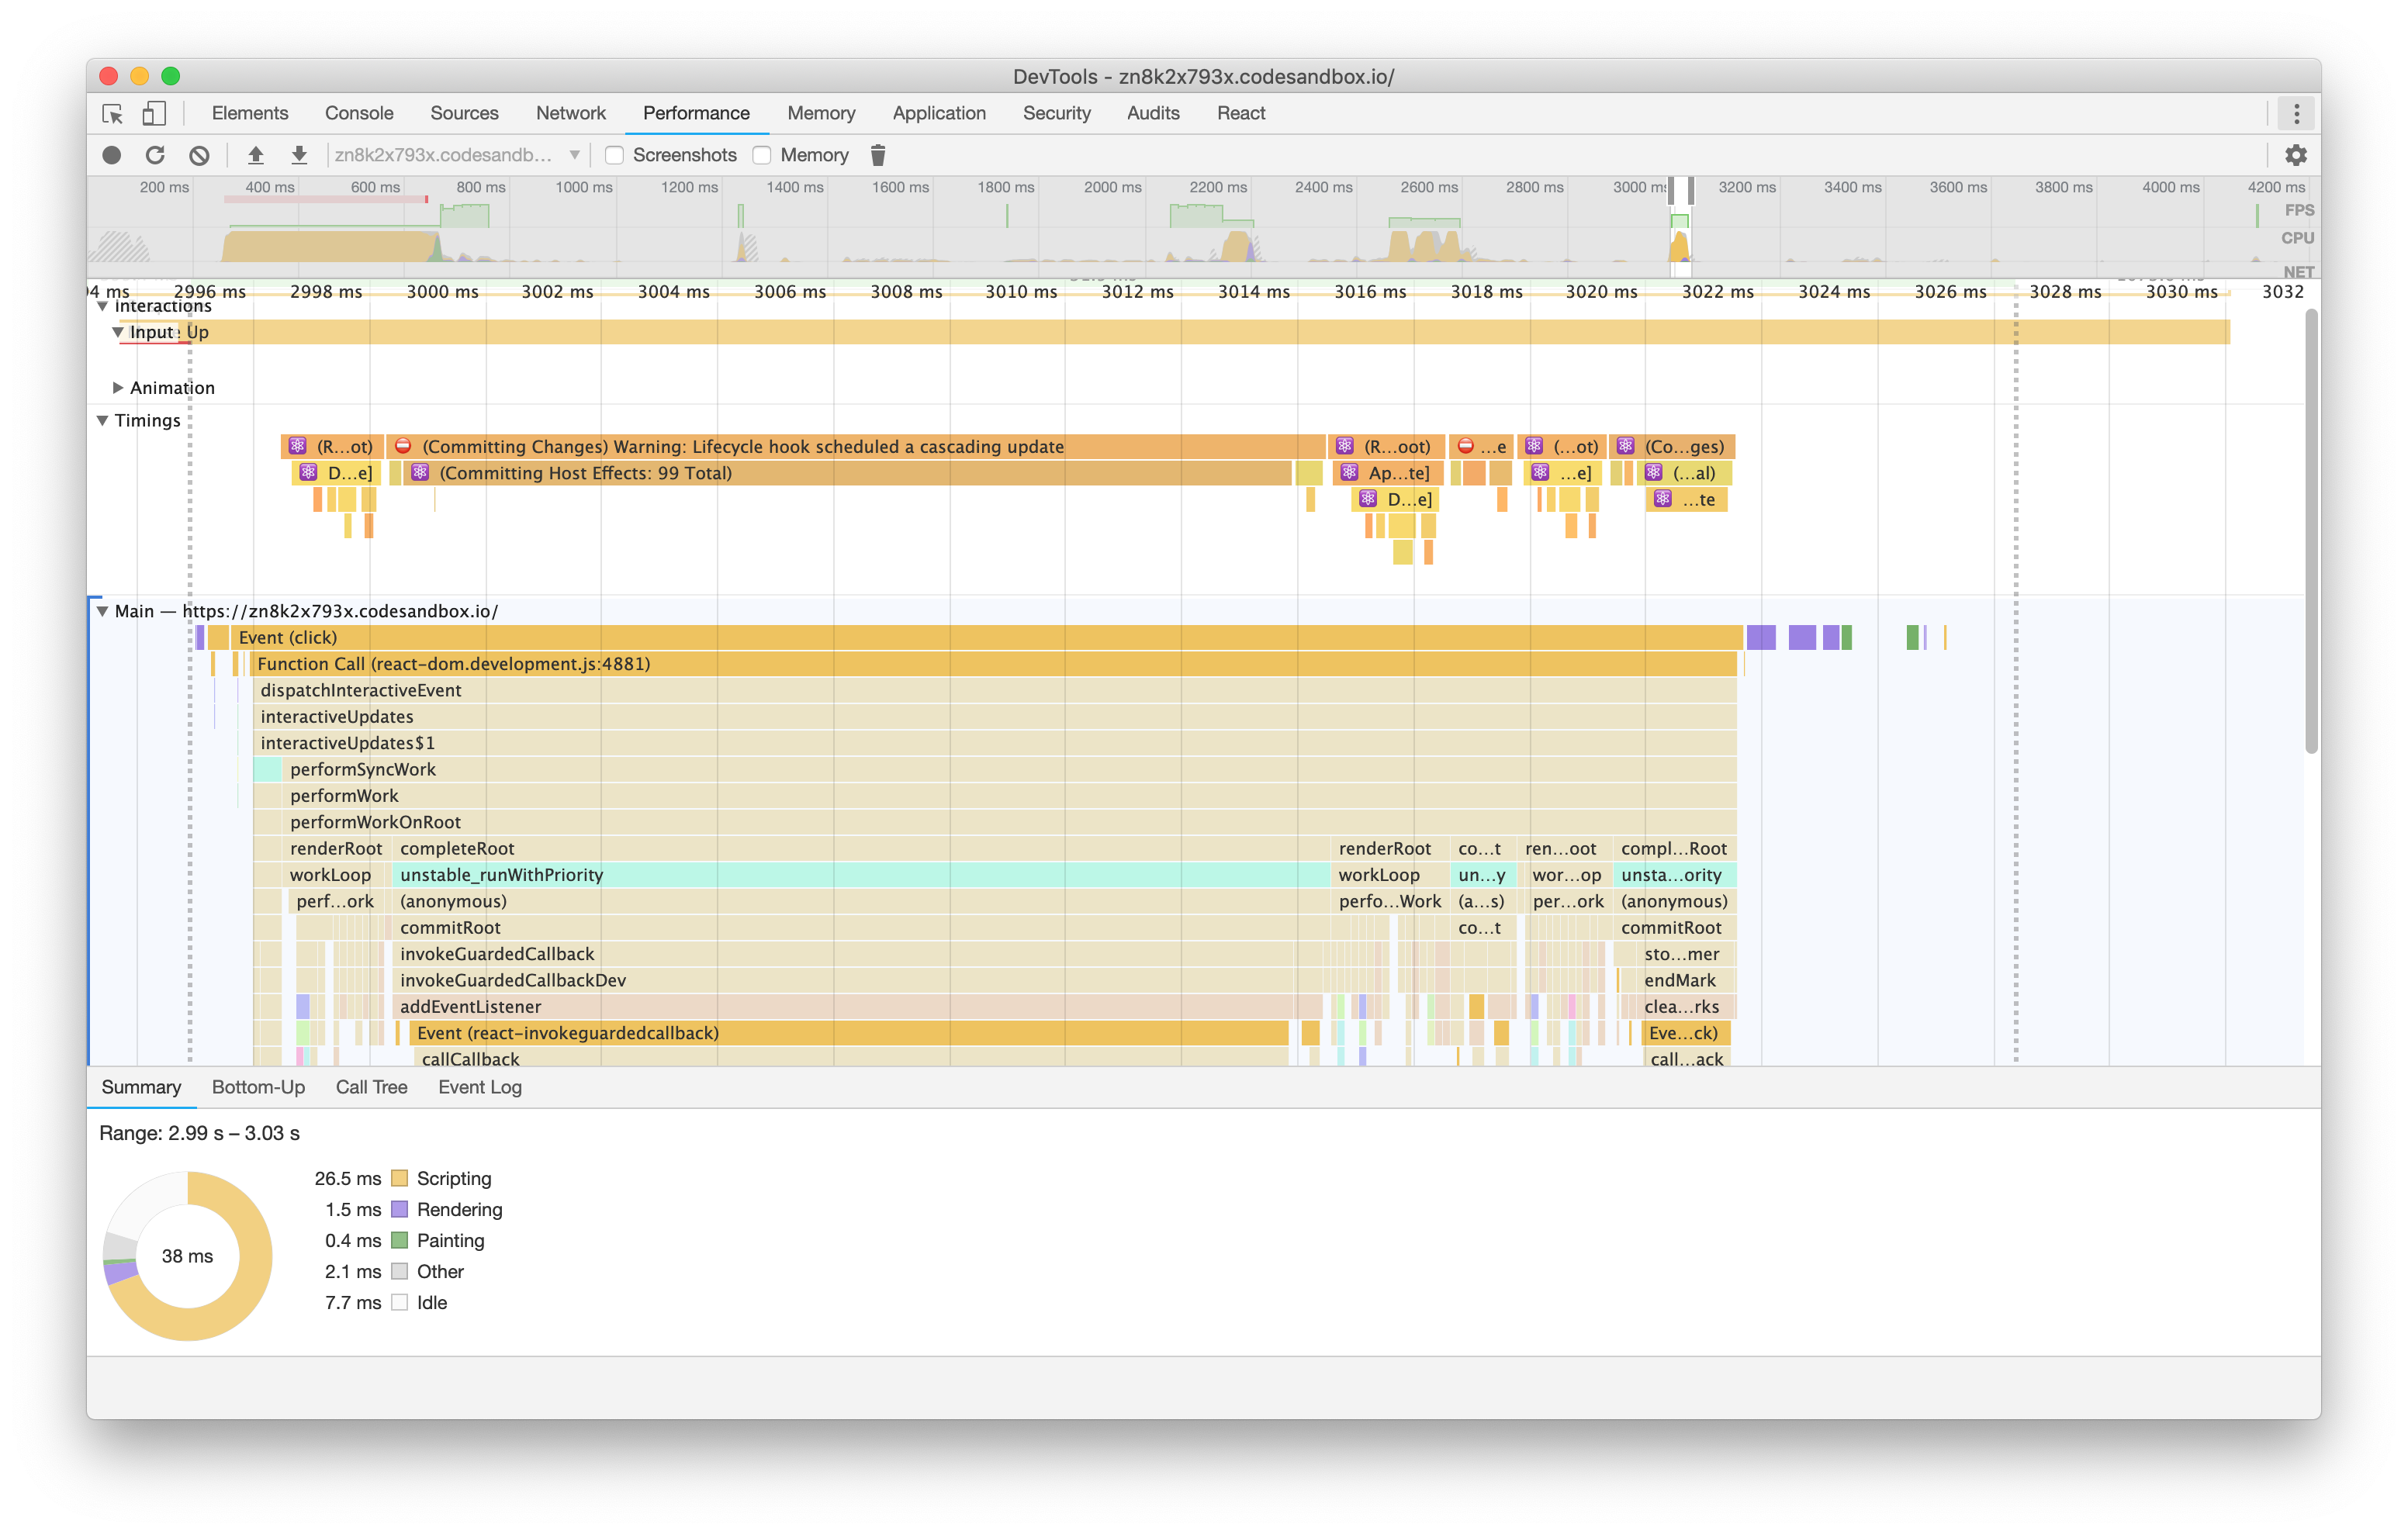
Task: Open capture settings with the gear icon
Action: (2297, 155)
